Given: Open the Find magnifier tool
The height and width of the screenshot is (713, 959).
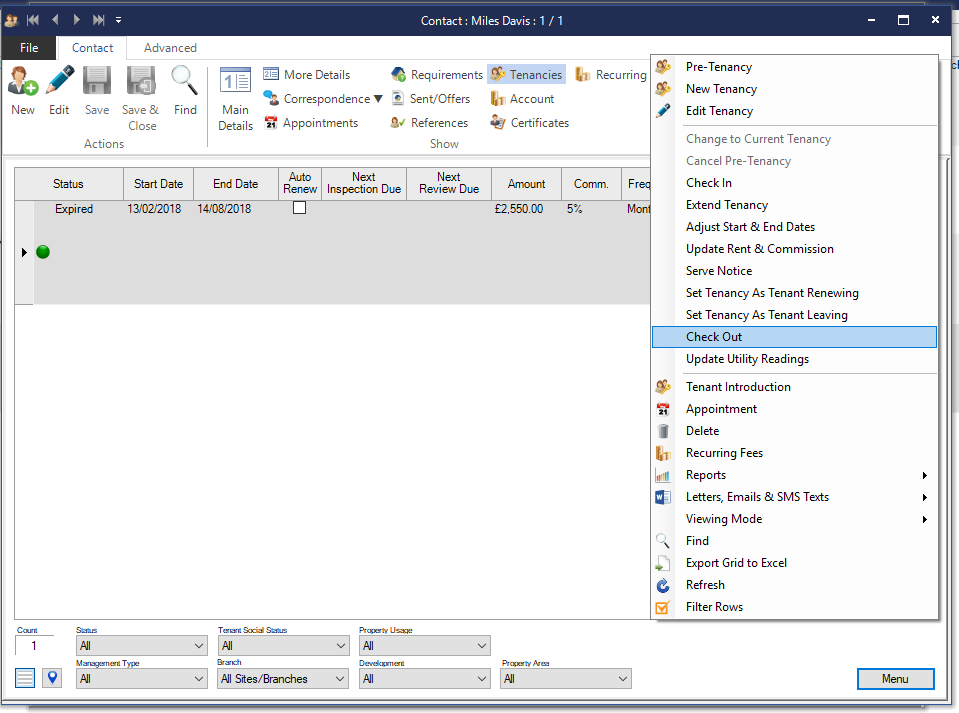Looking at the screenshot, I should coord(185,90).
